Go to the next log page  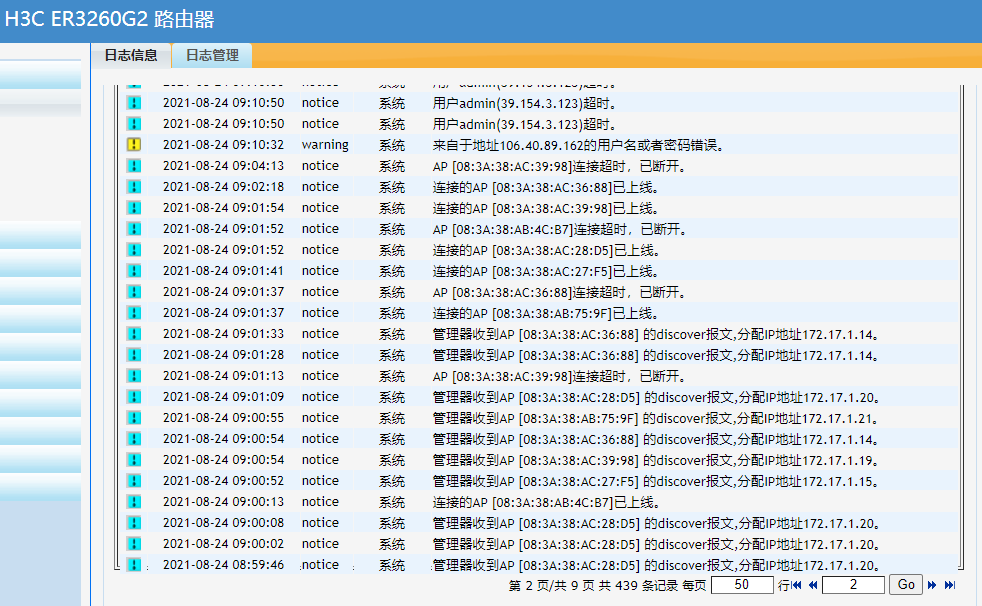pos(932,585)
